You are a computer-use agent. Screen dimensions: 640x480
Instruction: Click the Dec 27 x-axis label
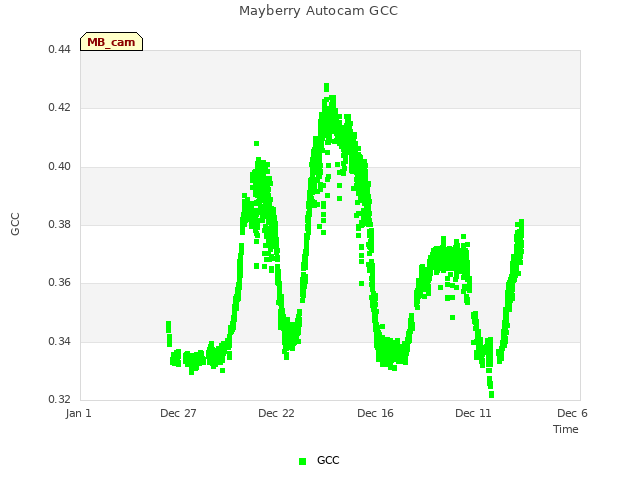click(178, 413)
